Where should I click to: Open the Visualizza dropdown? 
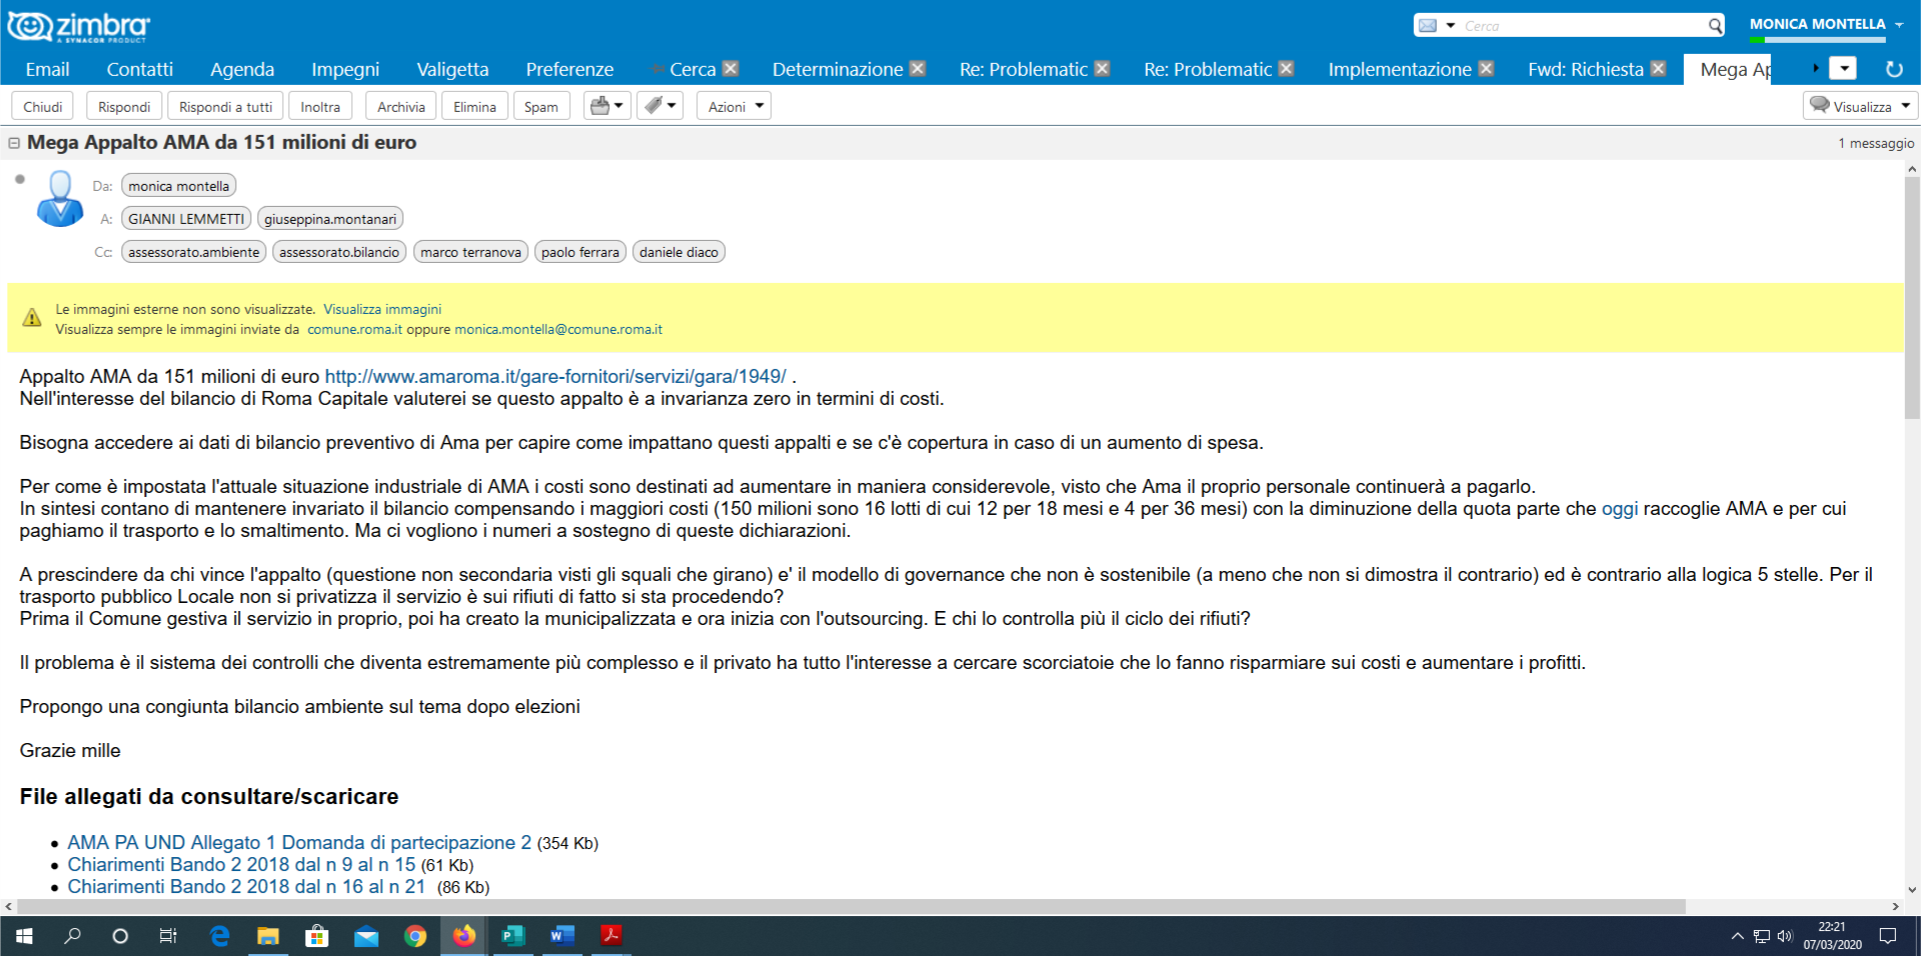(1860, 106)
